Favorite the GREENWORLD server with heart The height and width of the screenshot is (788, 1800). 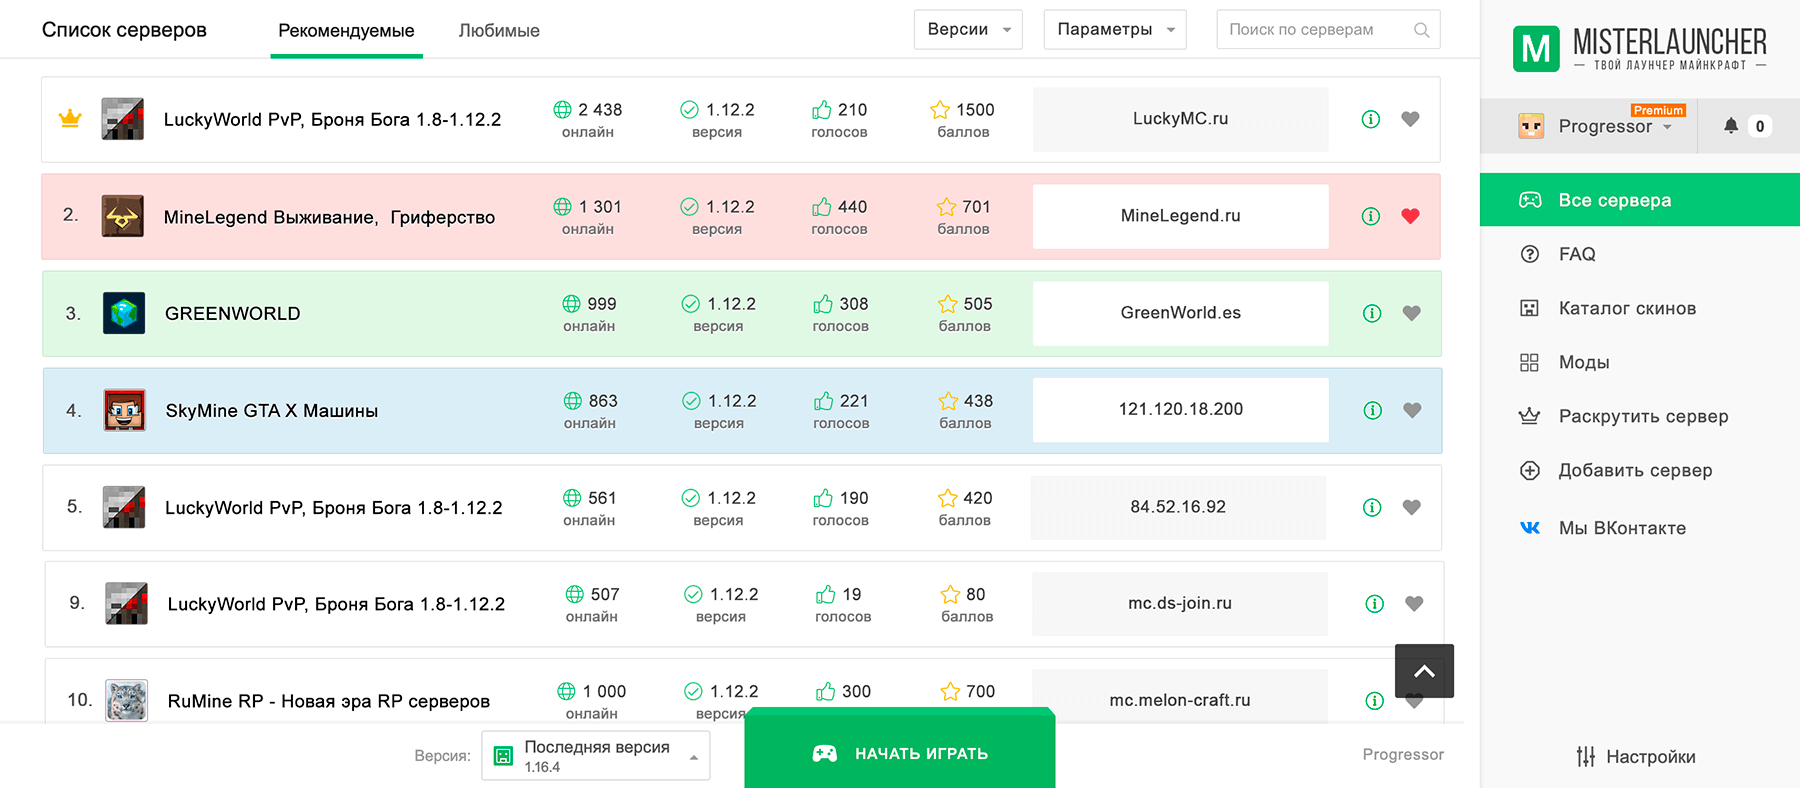click(1412, 313)
